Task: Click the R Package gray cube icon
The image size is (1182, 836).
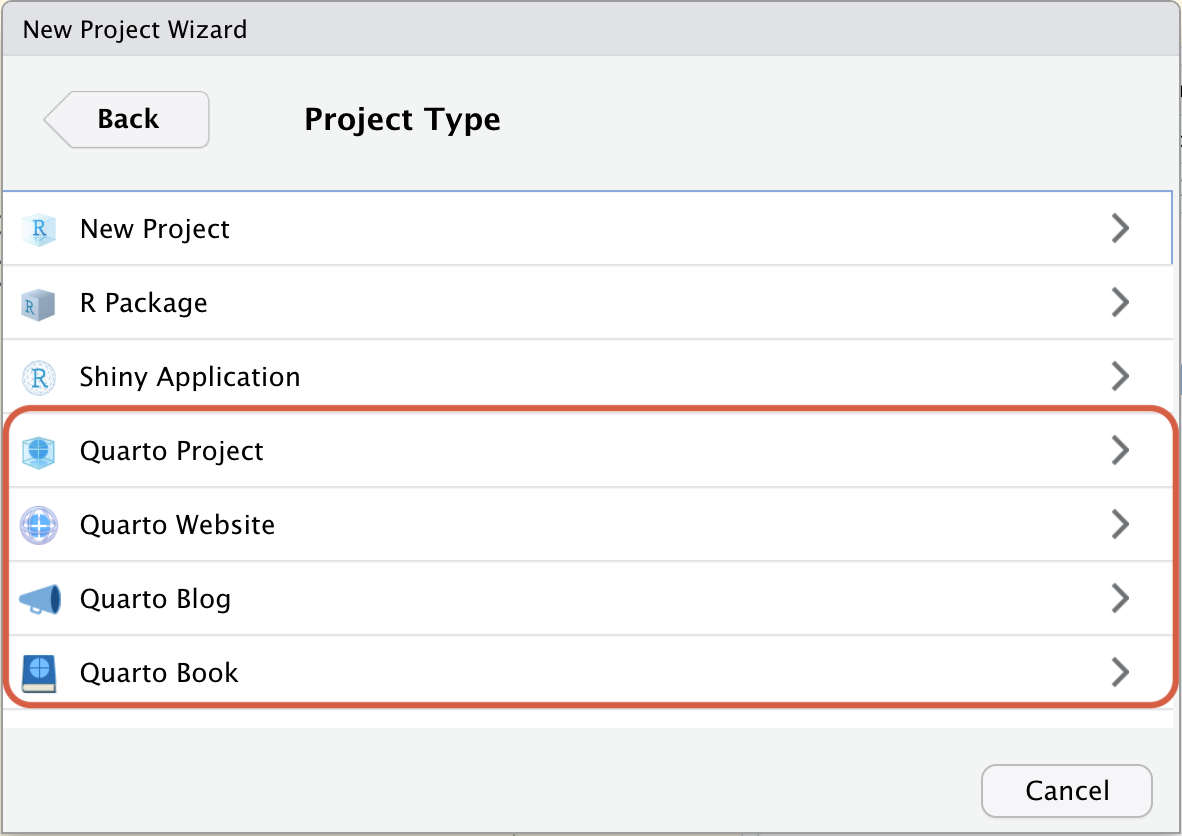Action: coord(40,303)
